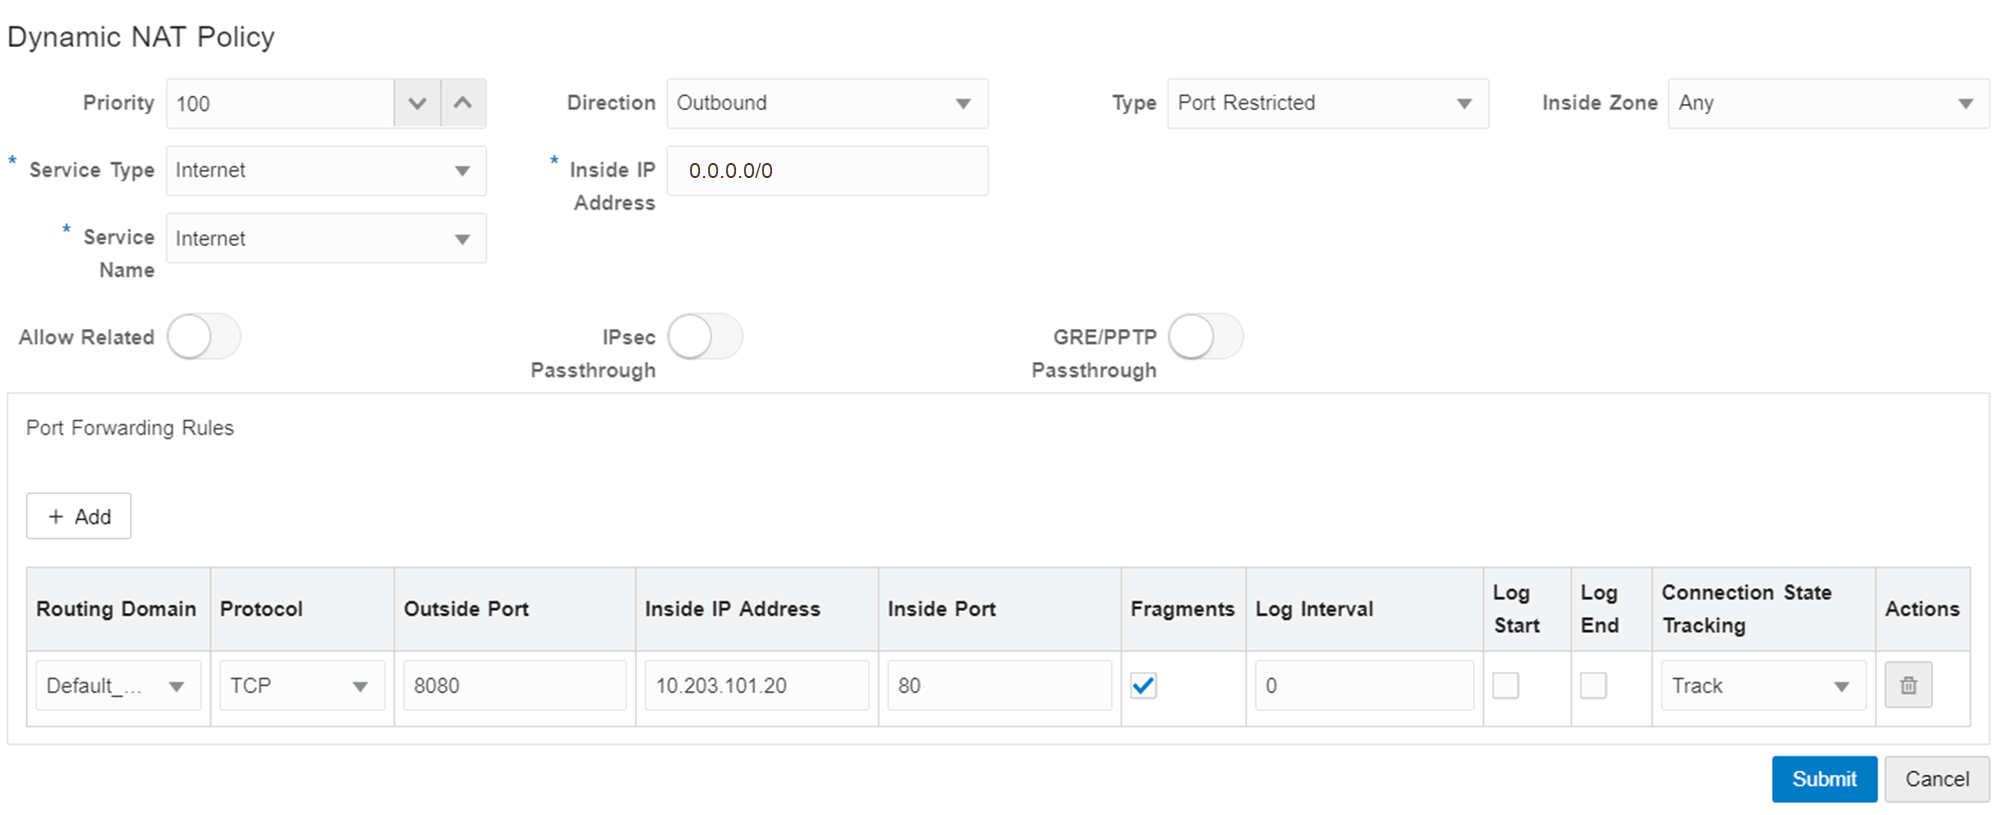Uncheck the Fragments checkbox
2000x815 pixels.
(x=1143, y=686)
